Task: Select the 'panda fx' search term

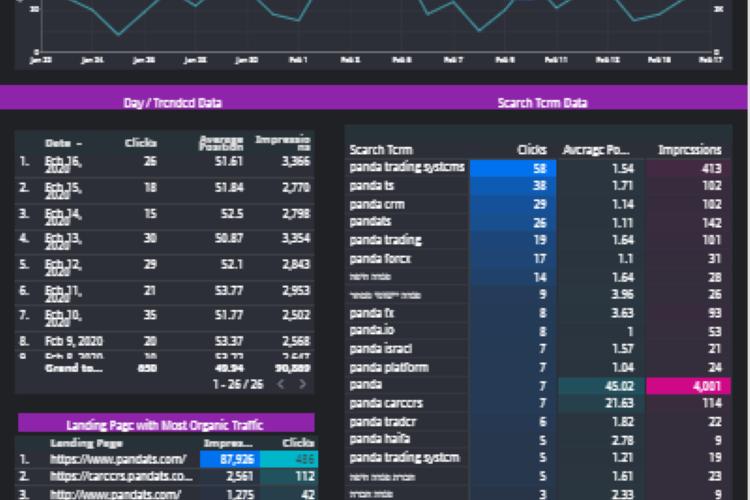Action: pyautogui.click(x=372, y=313)
